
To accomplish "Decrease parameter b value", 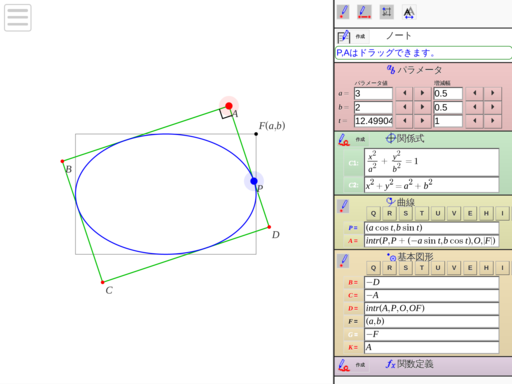I will [404, 107].
